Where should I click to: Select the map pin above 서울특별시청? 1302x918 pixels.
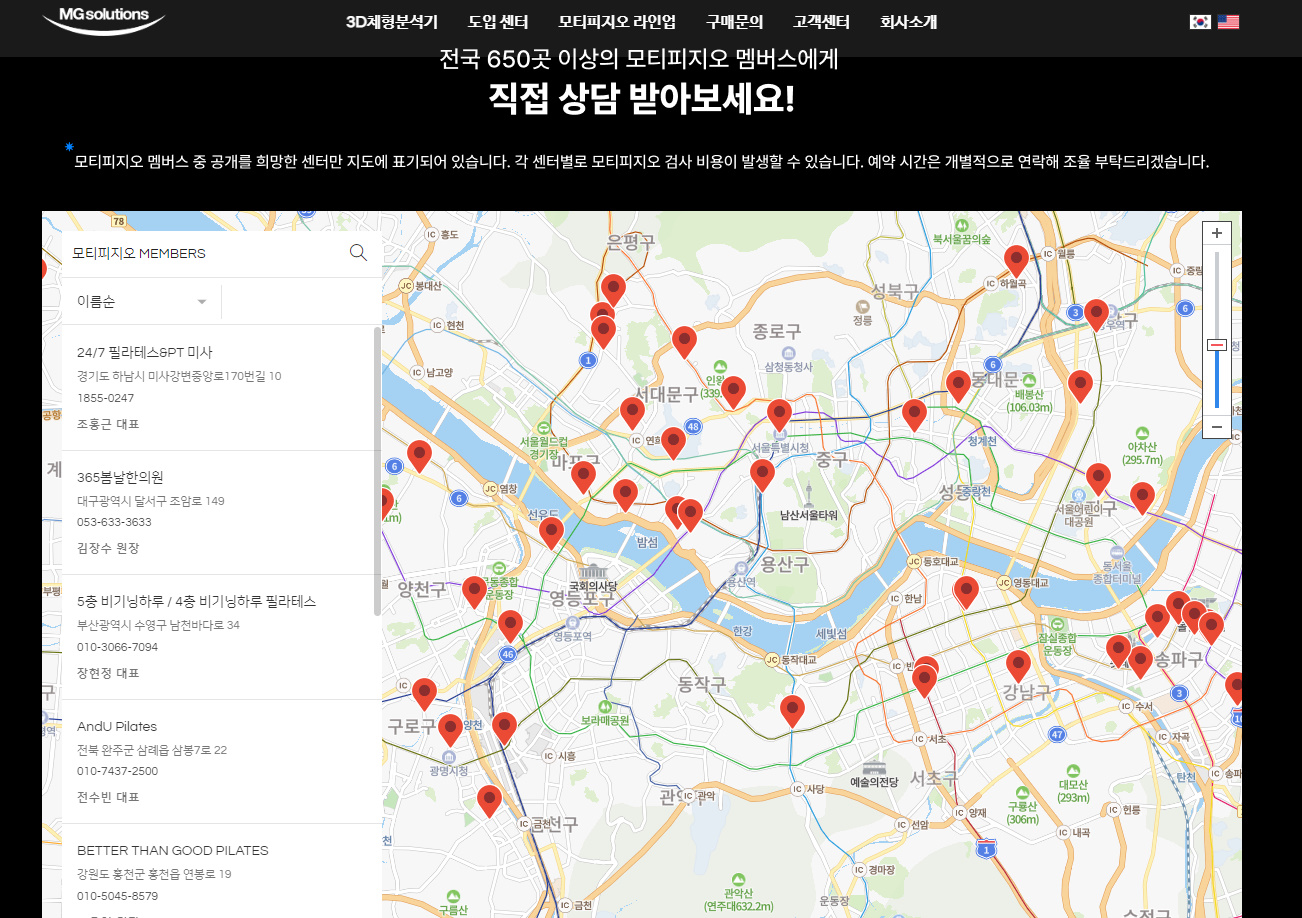point(779,415)
